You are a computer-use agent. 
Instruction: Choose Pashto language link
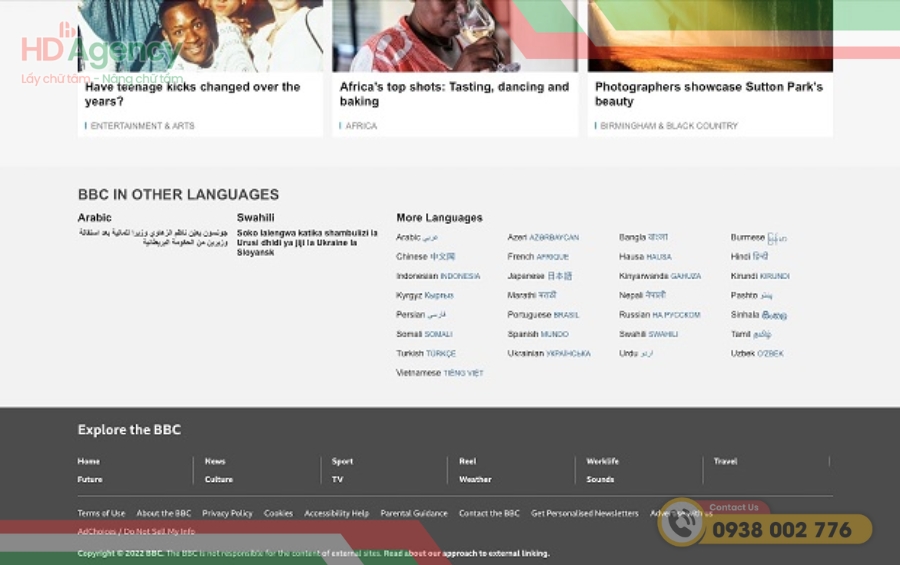coord(751,296)
